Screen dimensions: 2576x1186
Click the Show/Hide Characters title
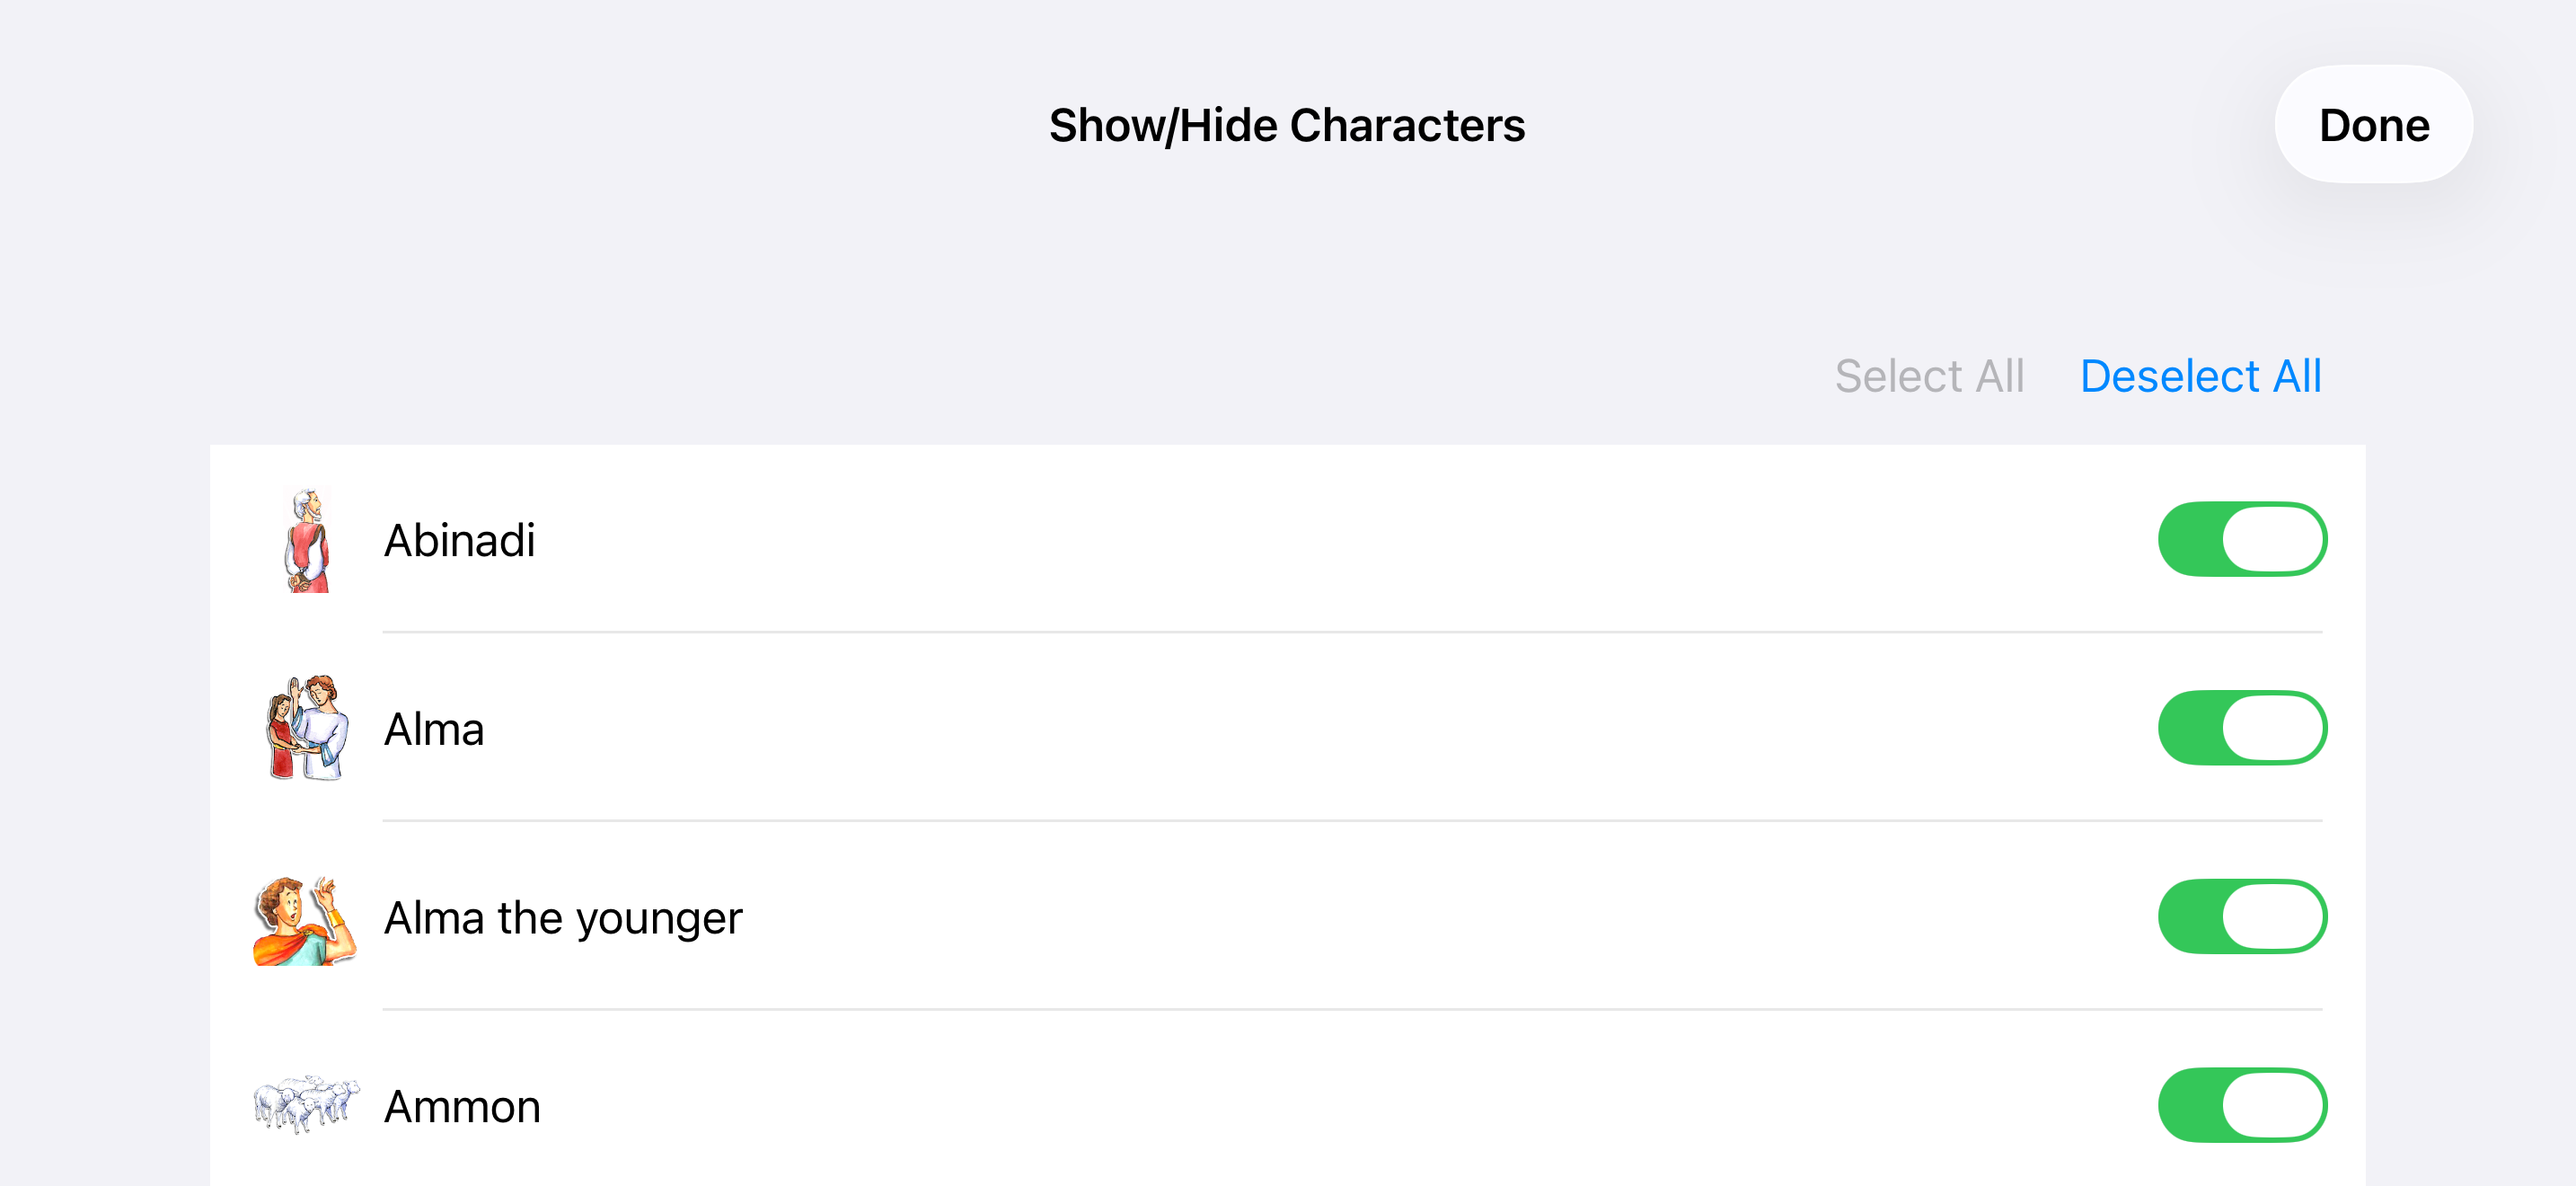tap(1287, 126)
